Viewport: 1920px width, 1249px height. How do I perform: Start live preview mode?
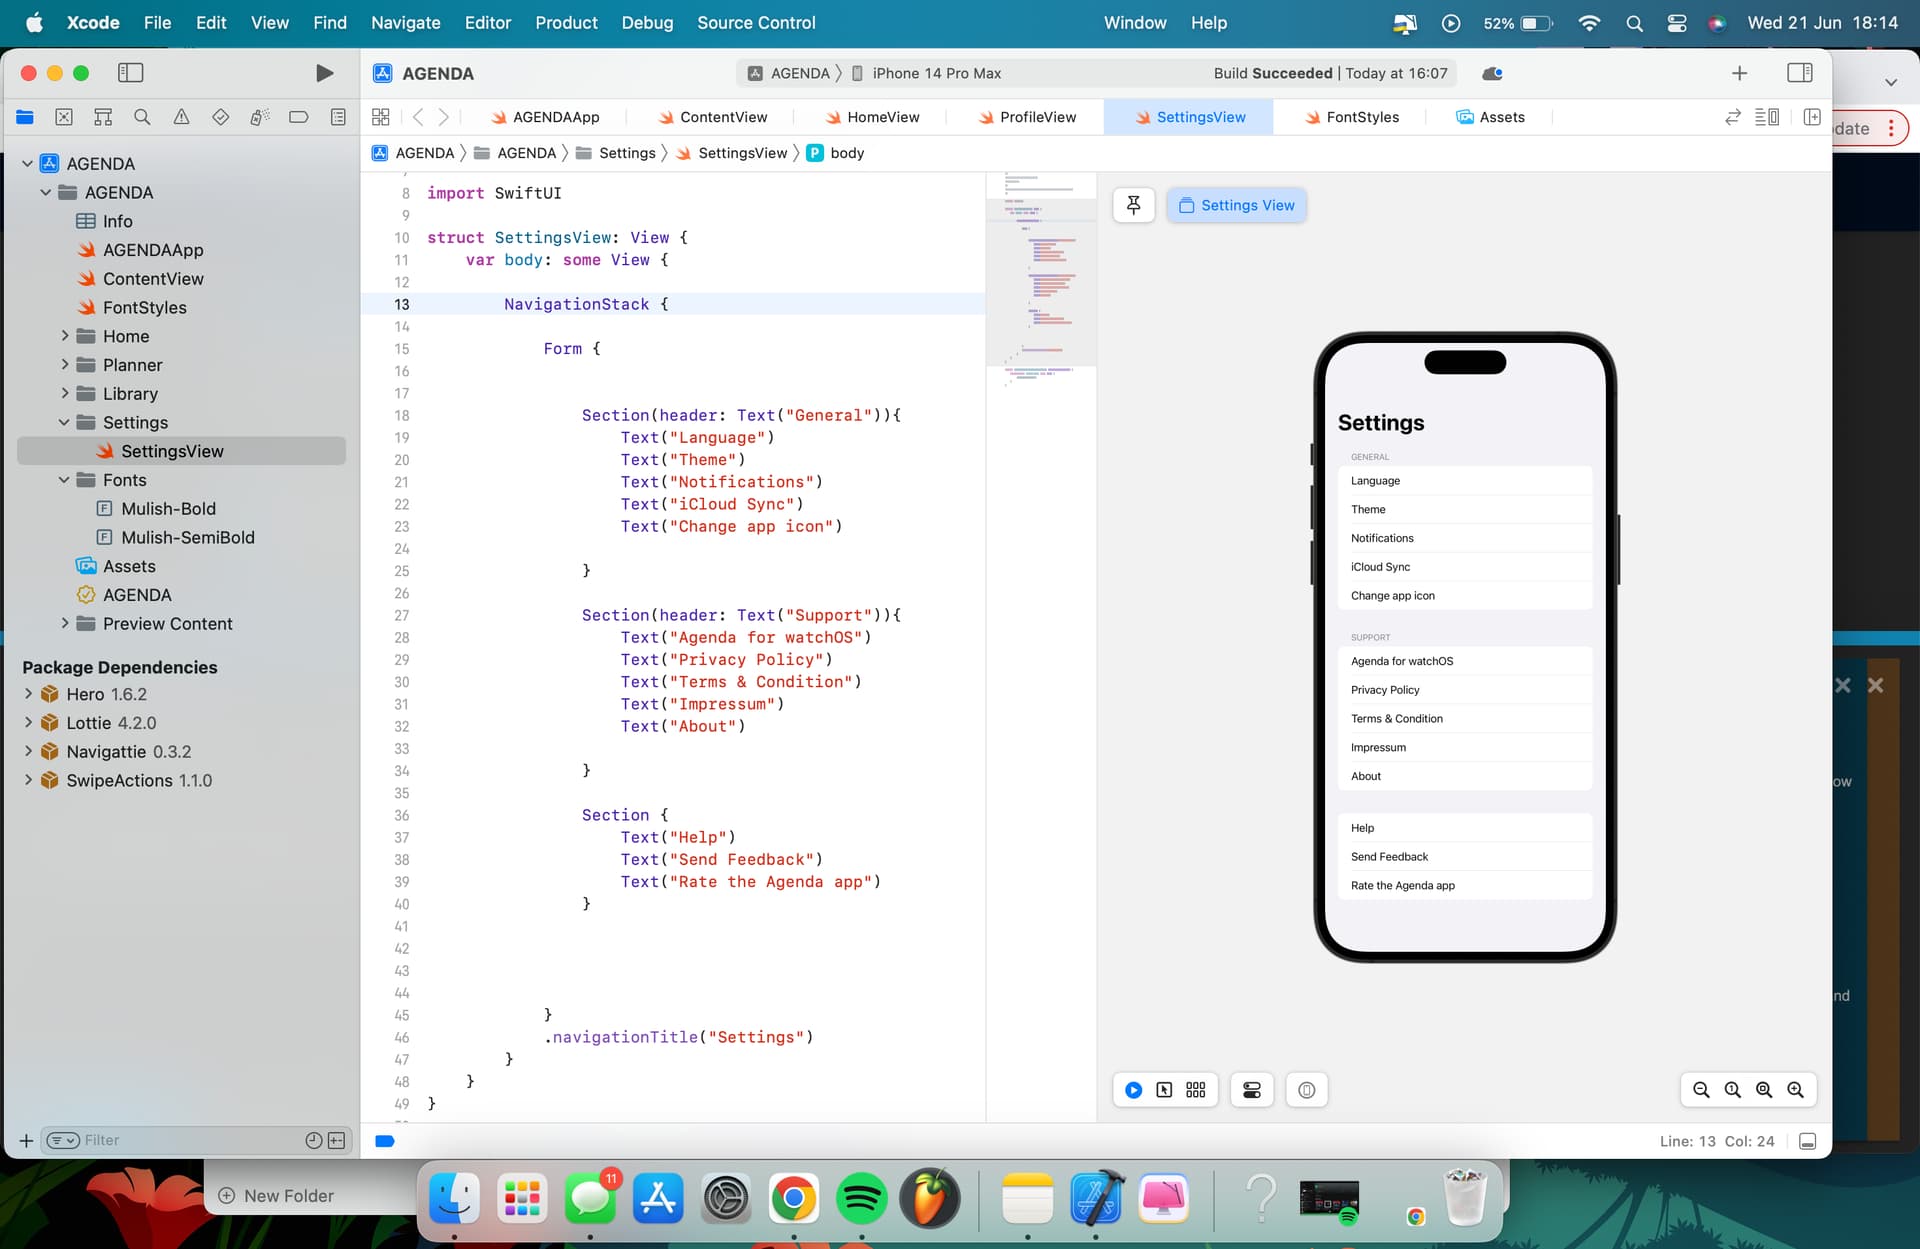click(x=1133, y=1090)
